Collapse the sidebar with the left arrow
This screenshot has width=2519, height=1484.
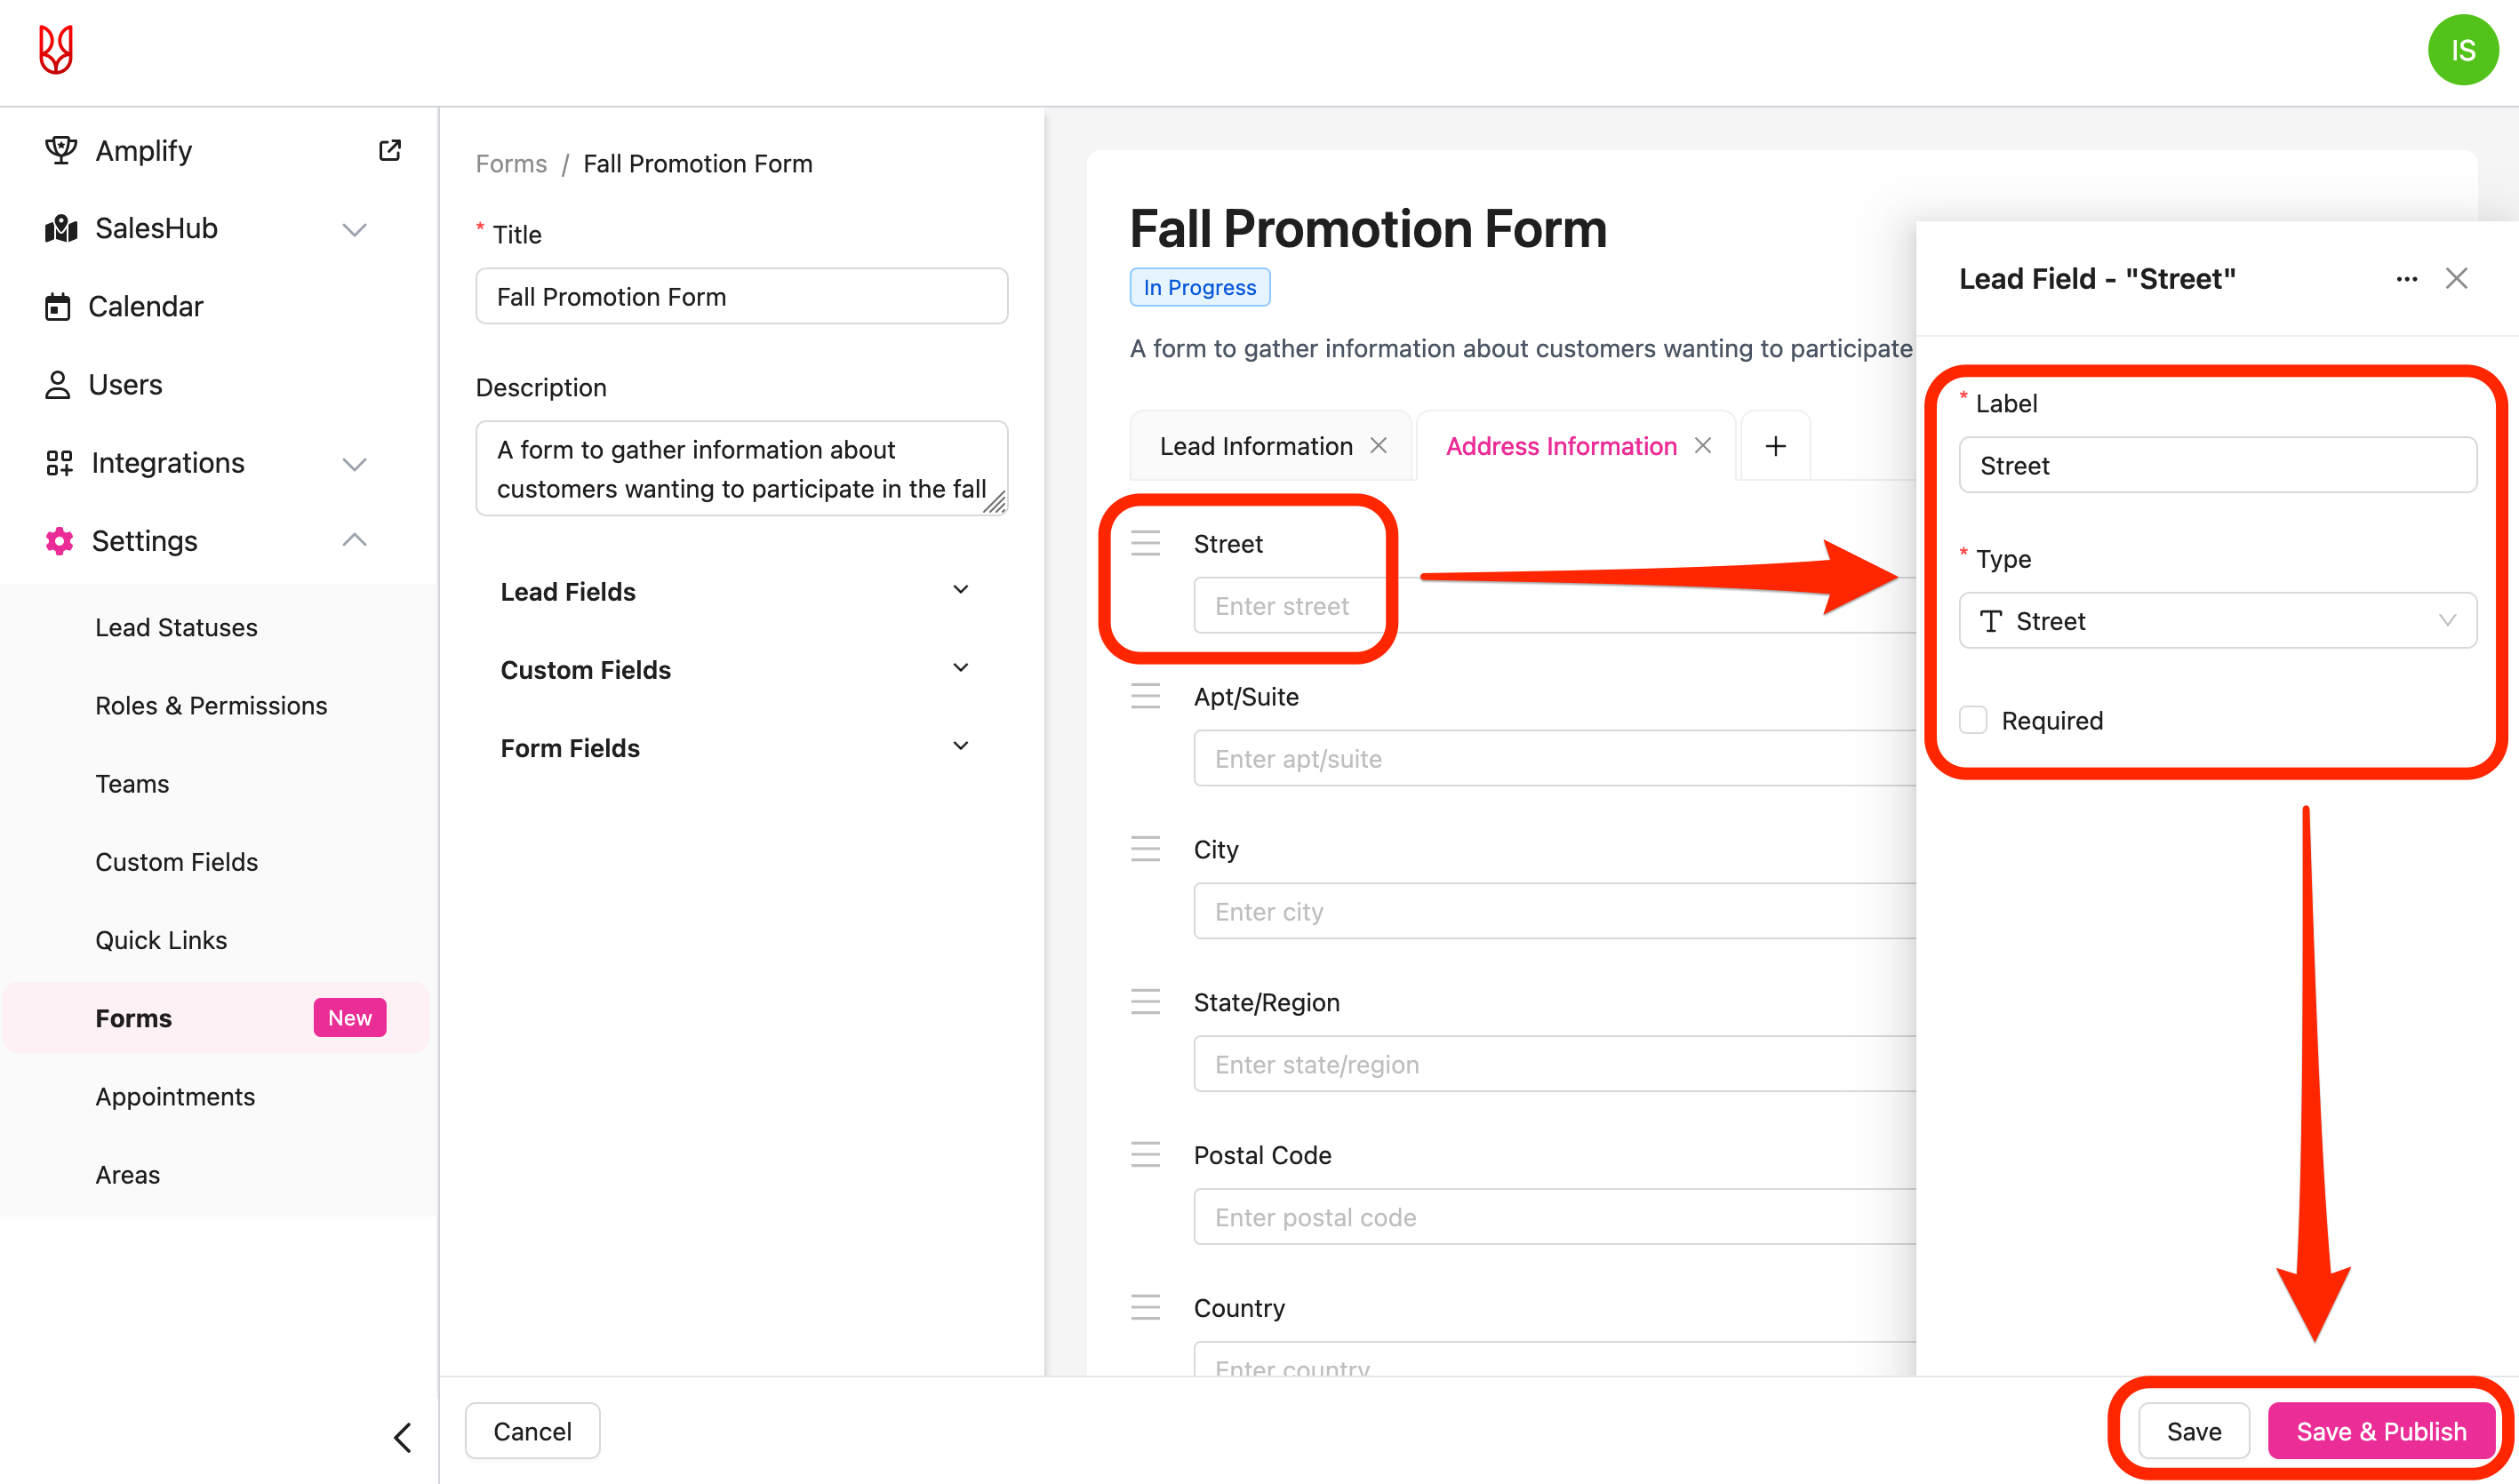point(402,1437)
